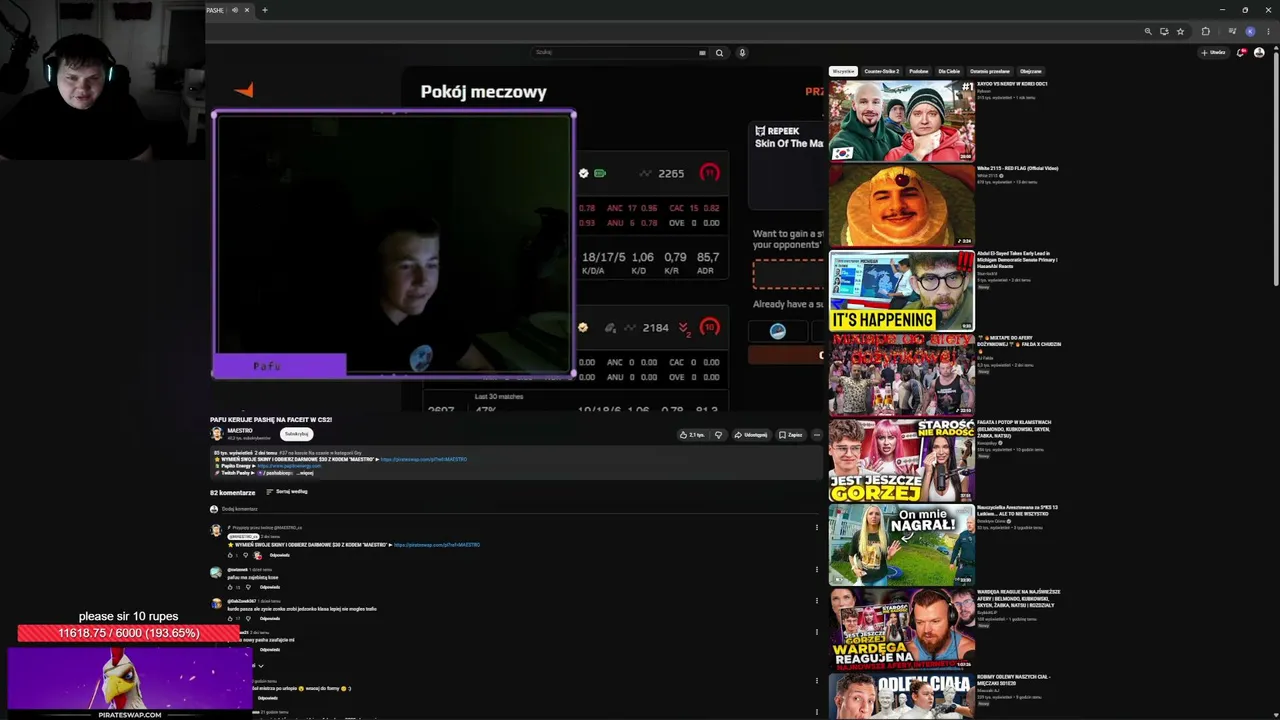Reply to the pinned MAESTRO comment
The width and height of the screenshot is (1280, 720).
(279, 555)
